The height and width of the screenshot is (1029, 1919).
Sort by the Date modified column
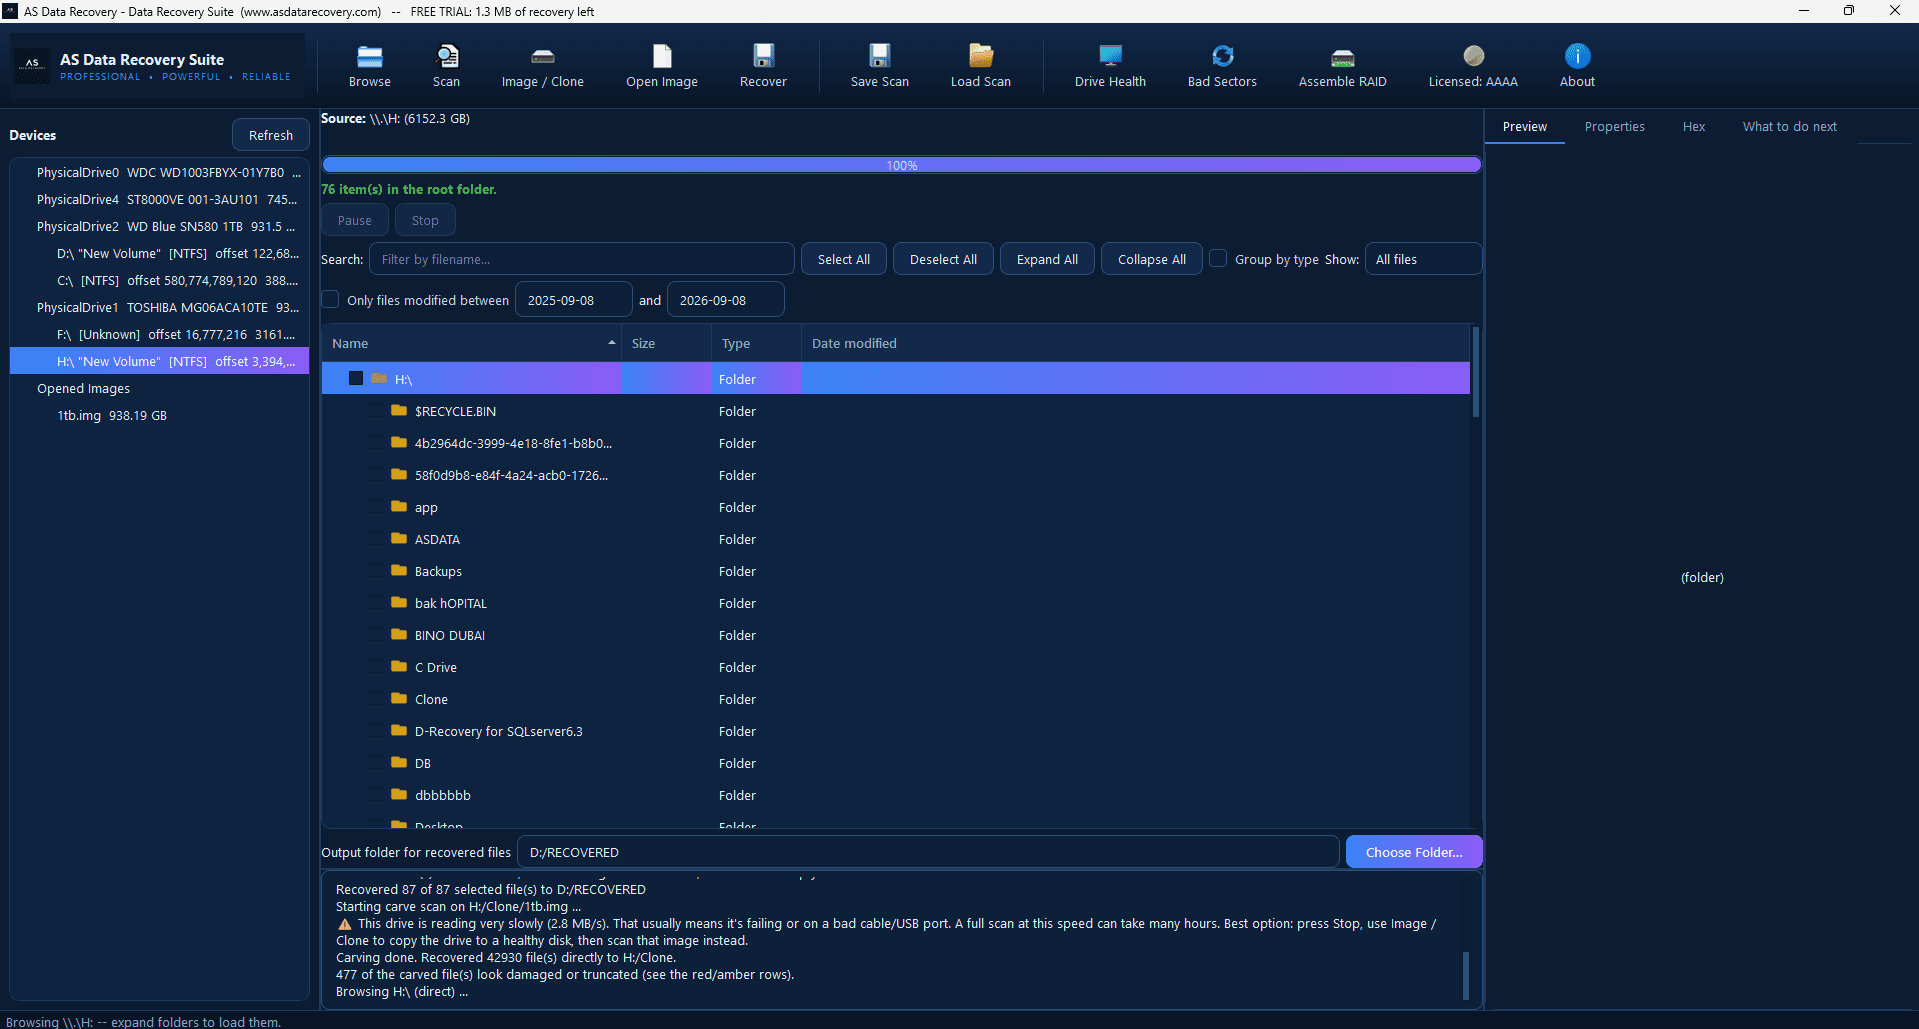1135,343
